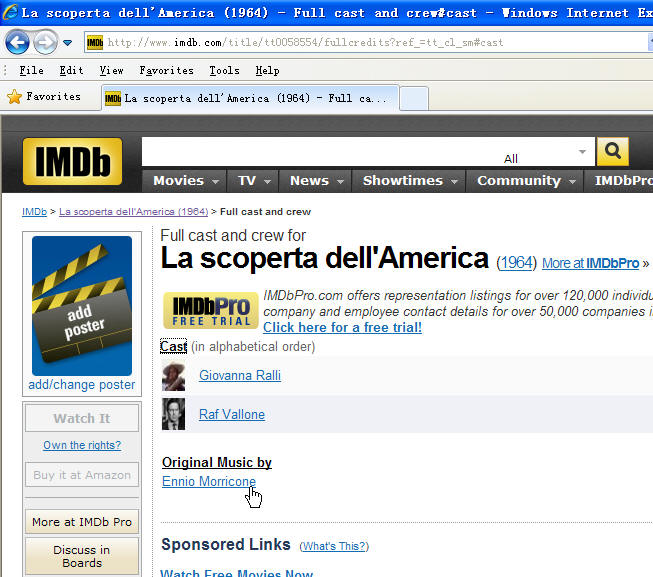Open the Ennio Morricone link
Viewport: 653px width, 577px height.
(209, 481)
